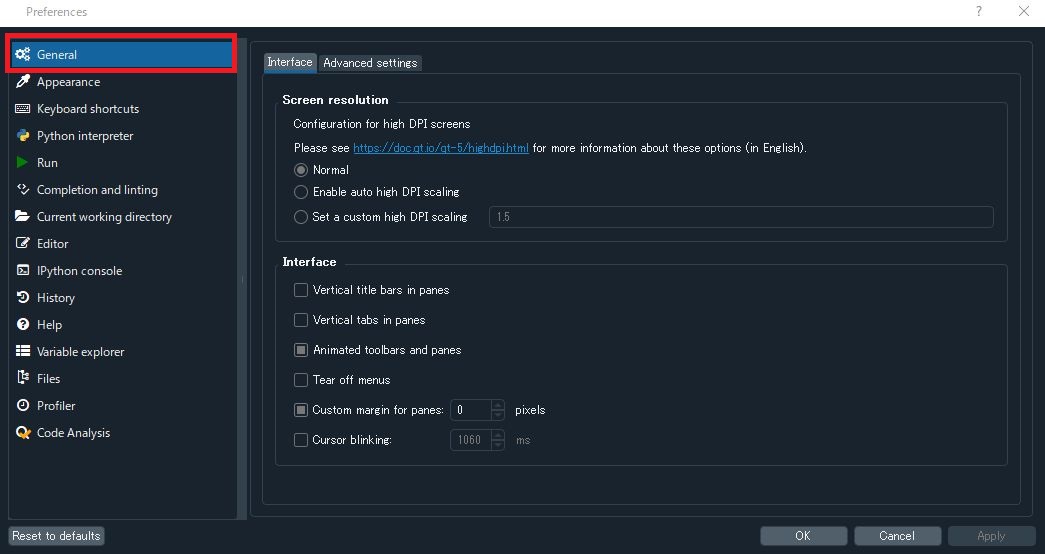The image size is (1045, 554).
Task: Open the Editor preferences section
Action: pos(53,244)
